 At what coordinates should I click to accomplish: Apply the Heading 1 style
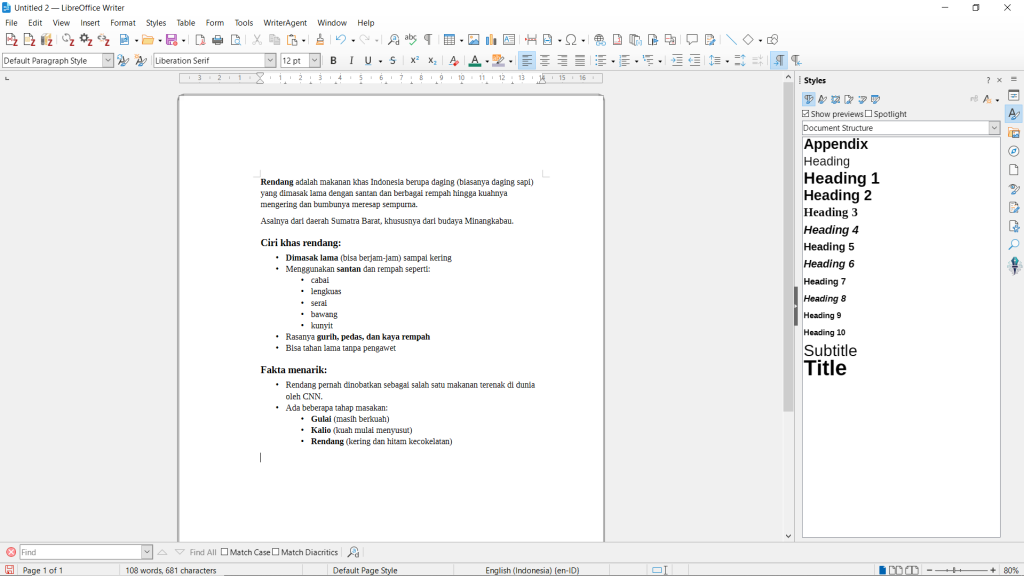tap(841, 178)
